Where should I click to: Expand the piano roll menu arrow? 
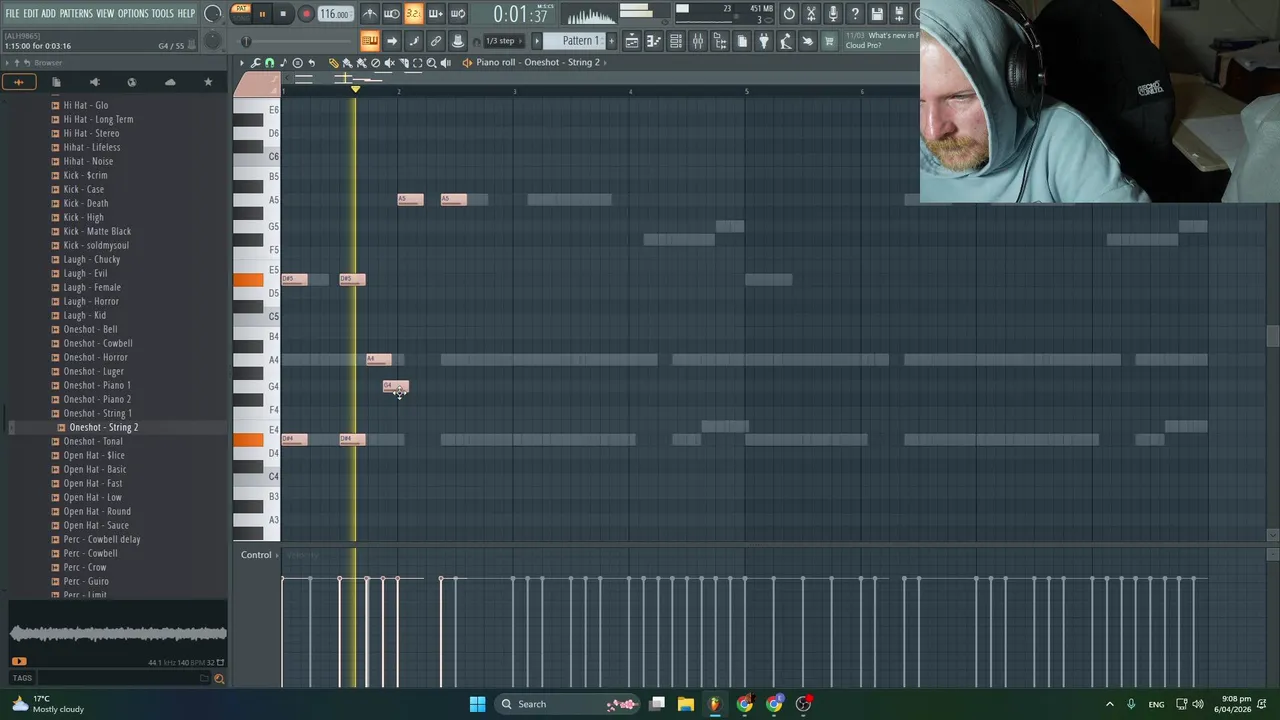pyautogui.click(x=241, y=62)
